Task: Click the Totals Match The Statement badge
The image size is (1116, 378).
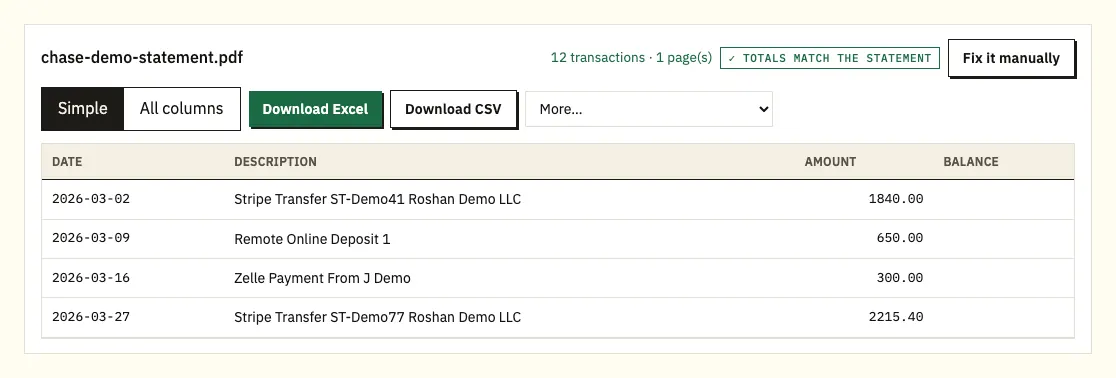Action: 829,58
